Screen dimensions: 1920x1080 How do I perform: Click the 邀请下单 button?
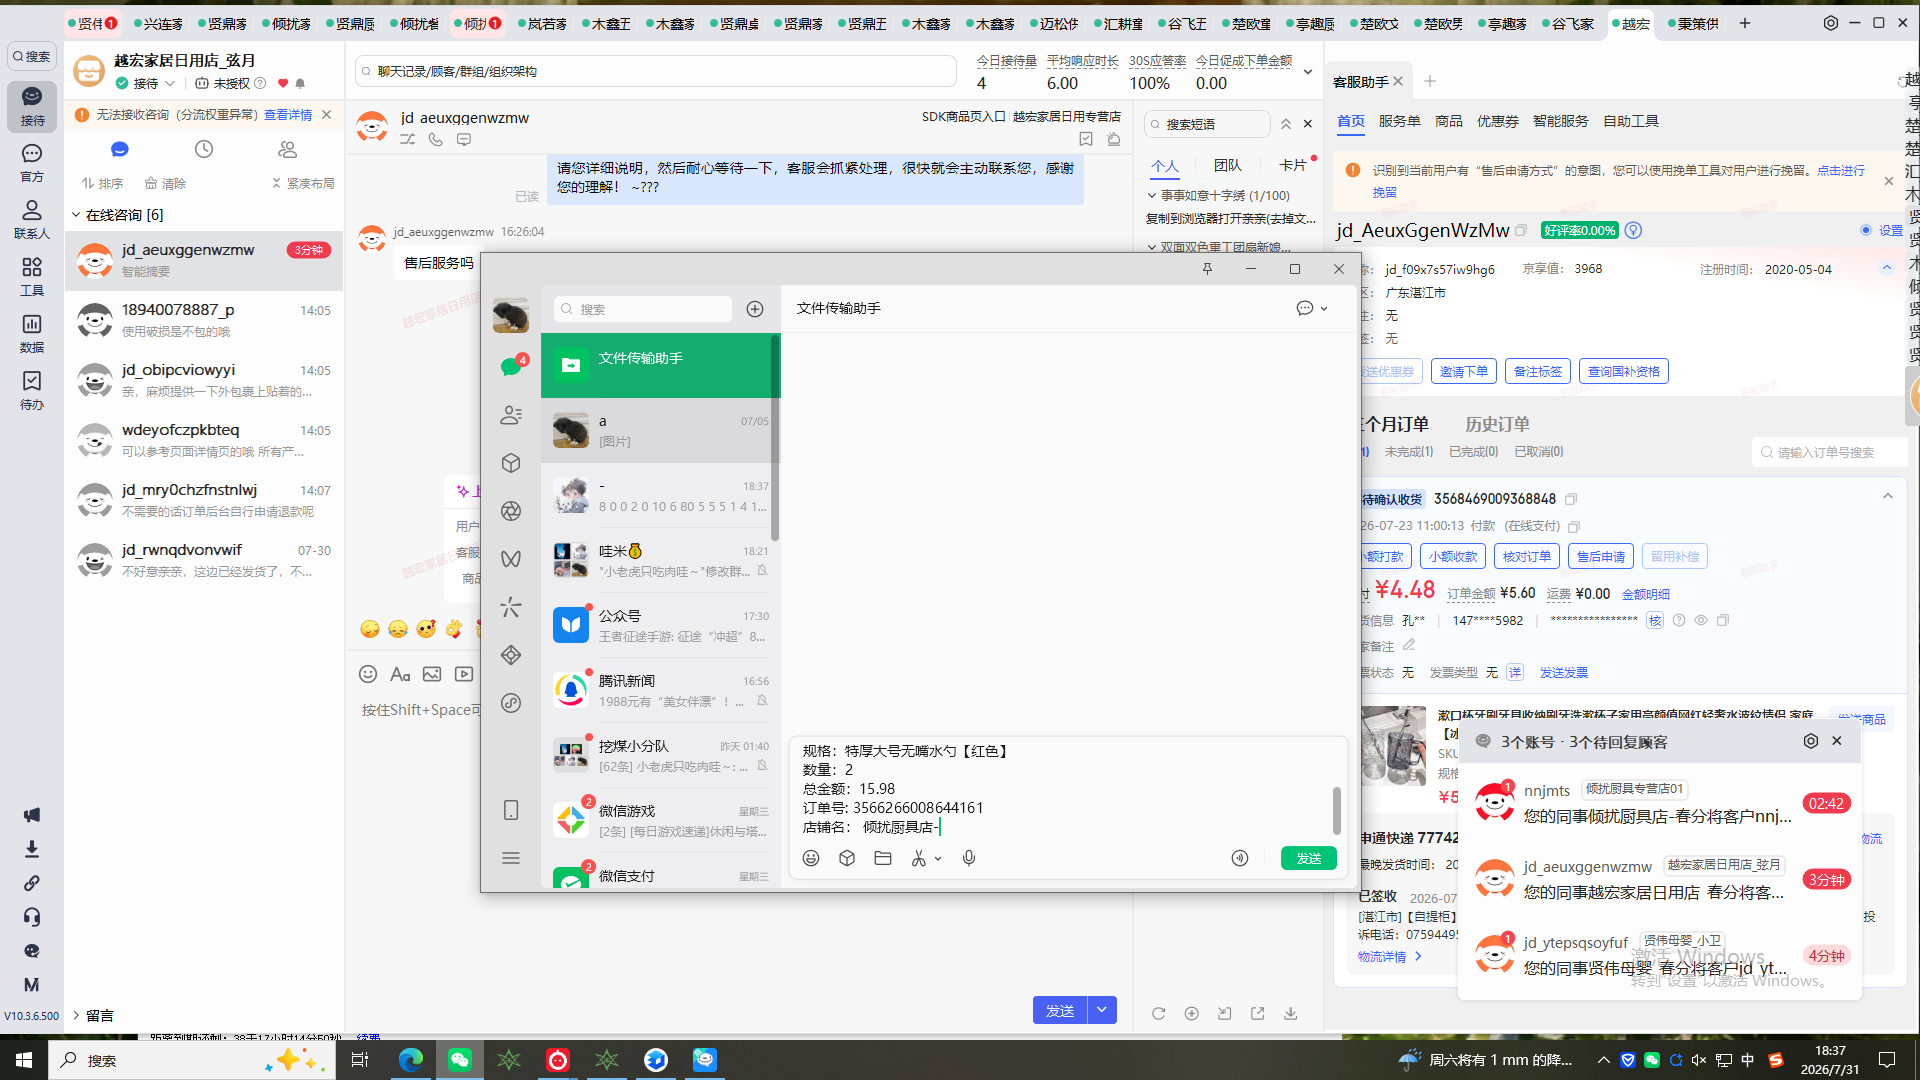(x=1463, y=371)
